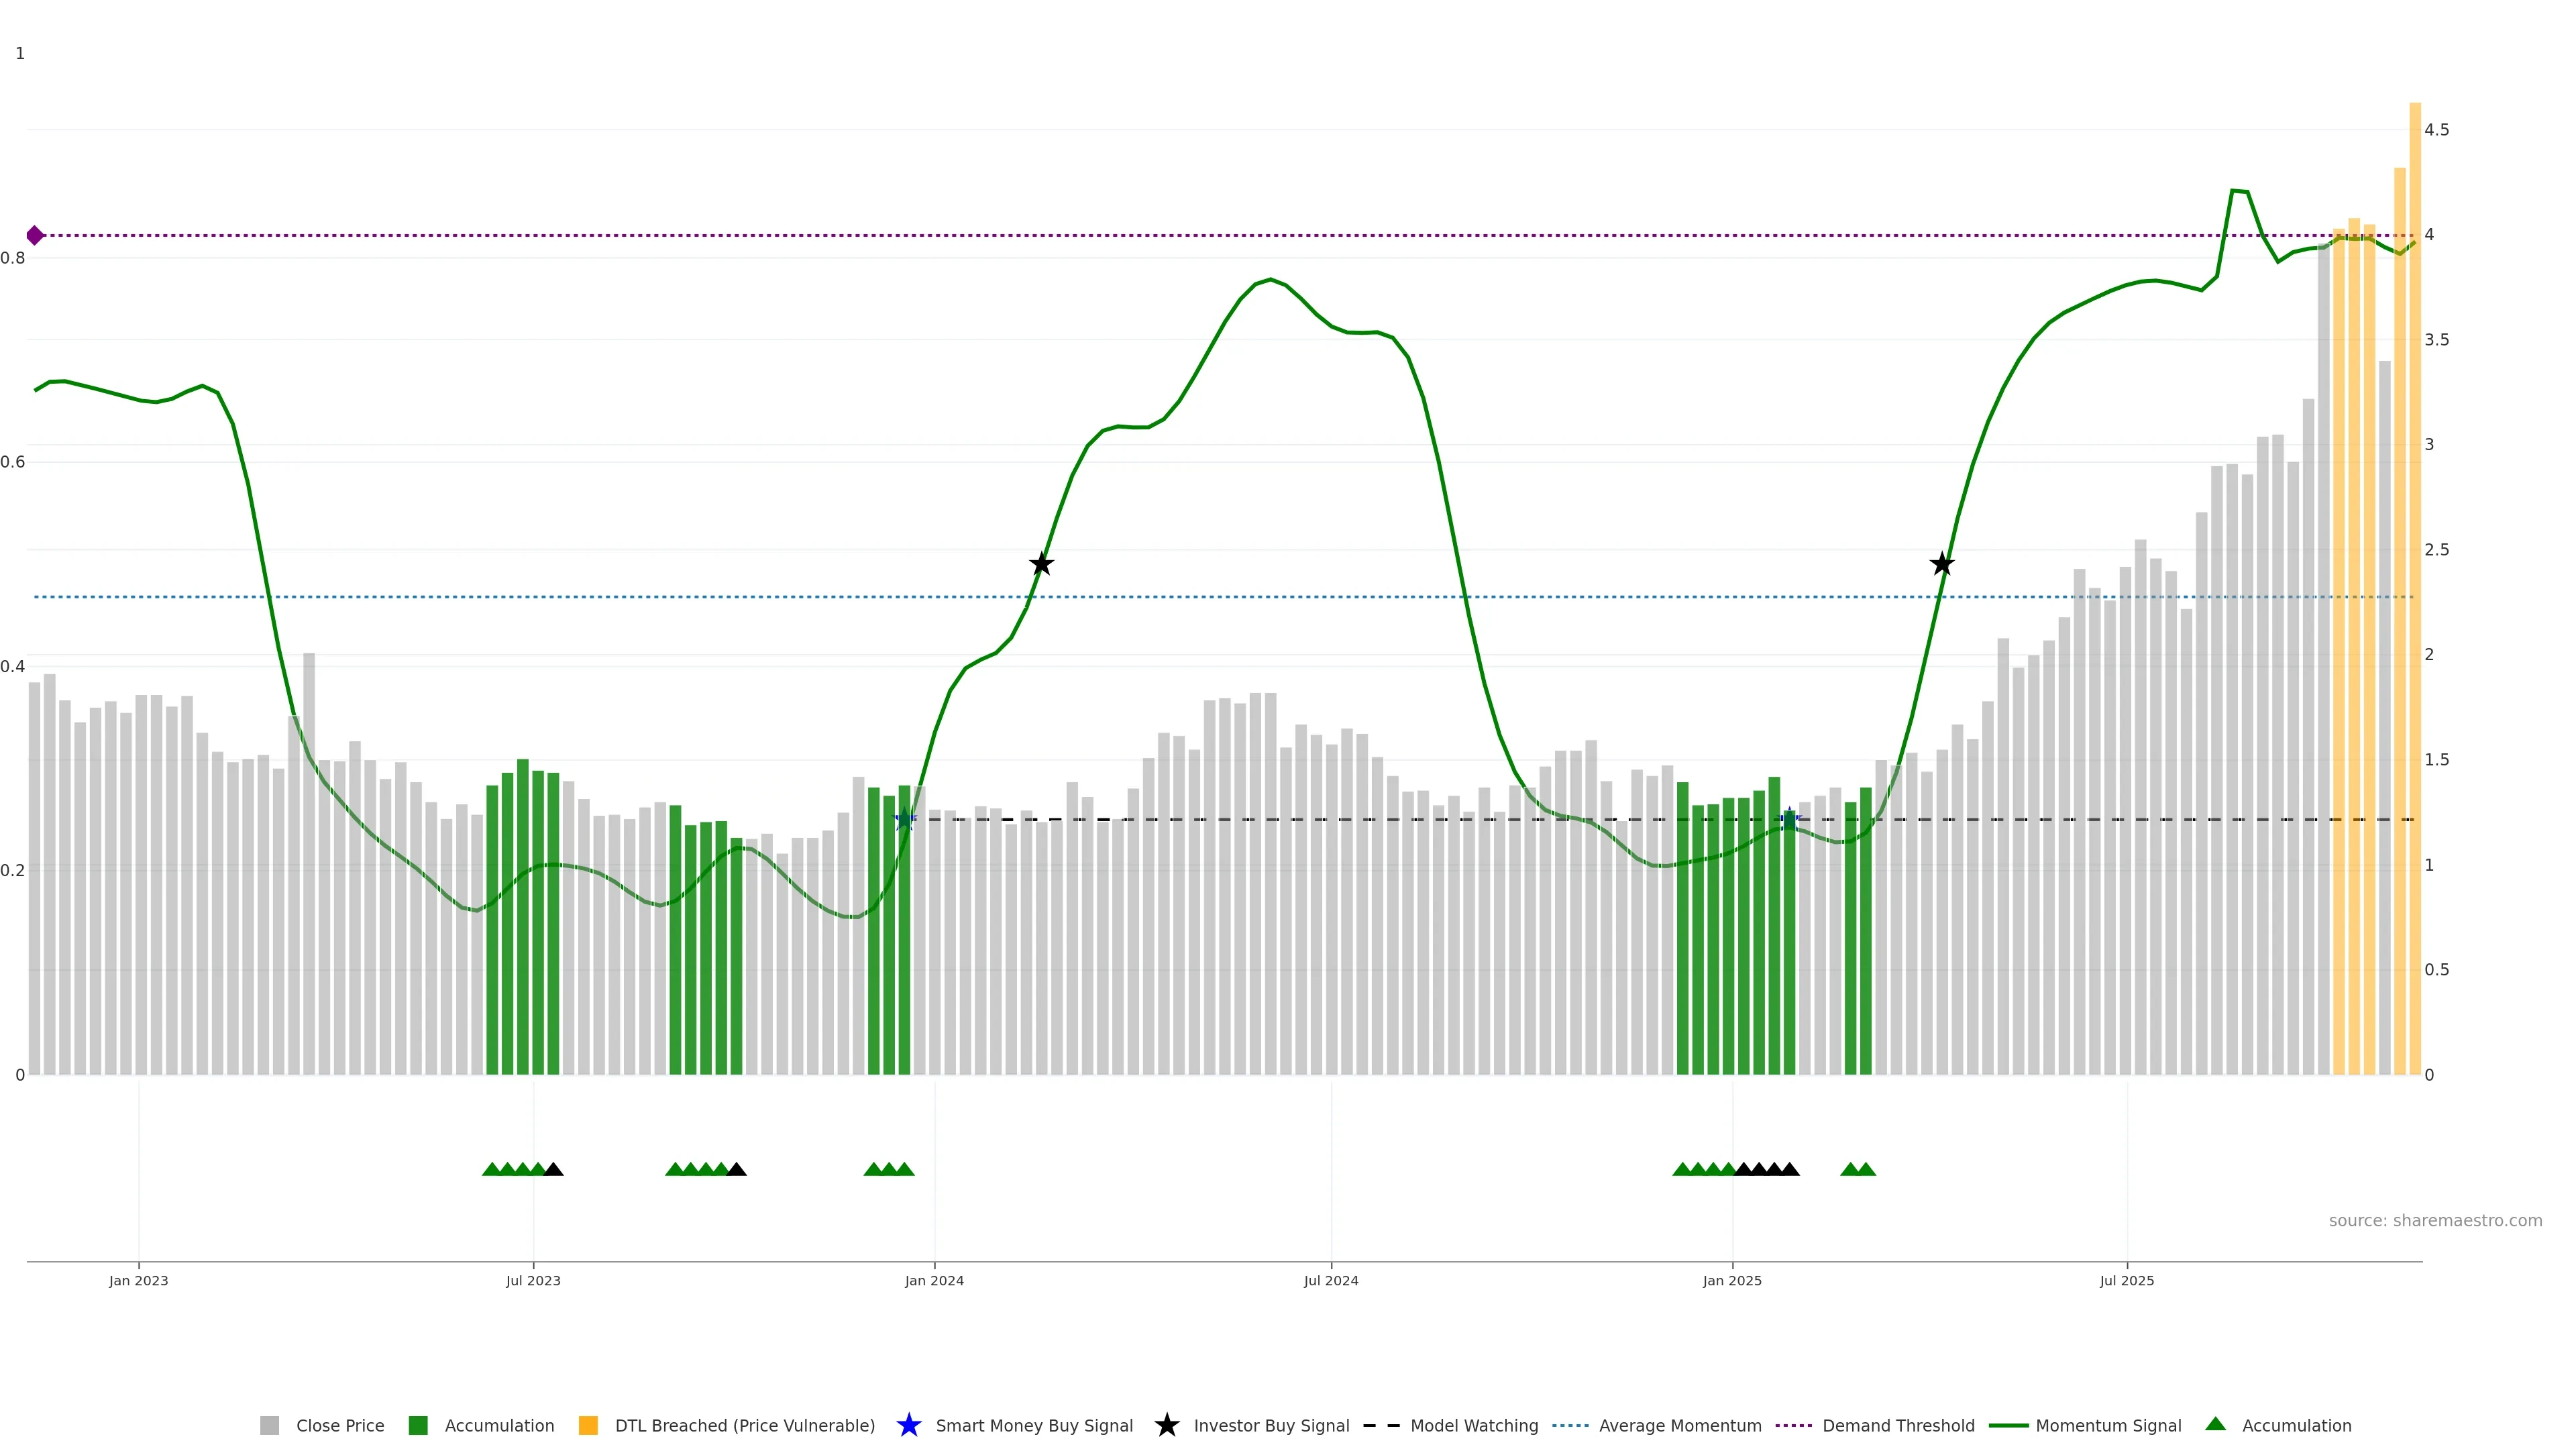Click the black Investor Buy star near early 2024

coord(1041,564)
